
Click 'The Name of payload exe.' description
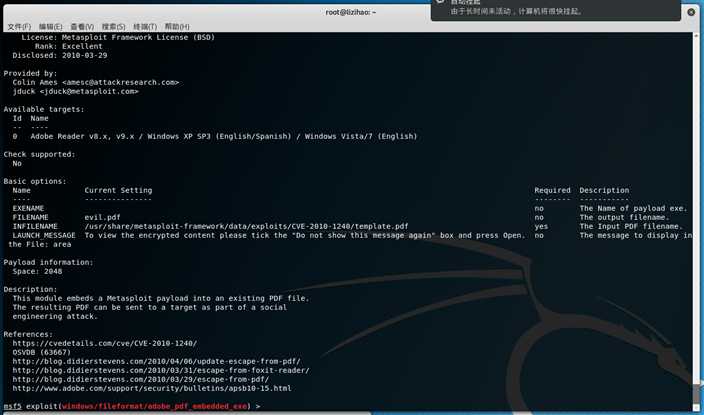[633, 208]
